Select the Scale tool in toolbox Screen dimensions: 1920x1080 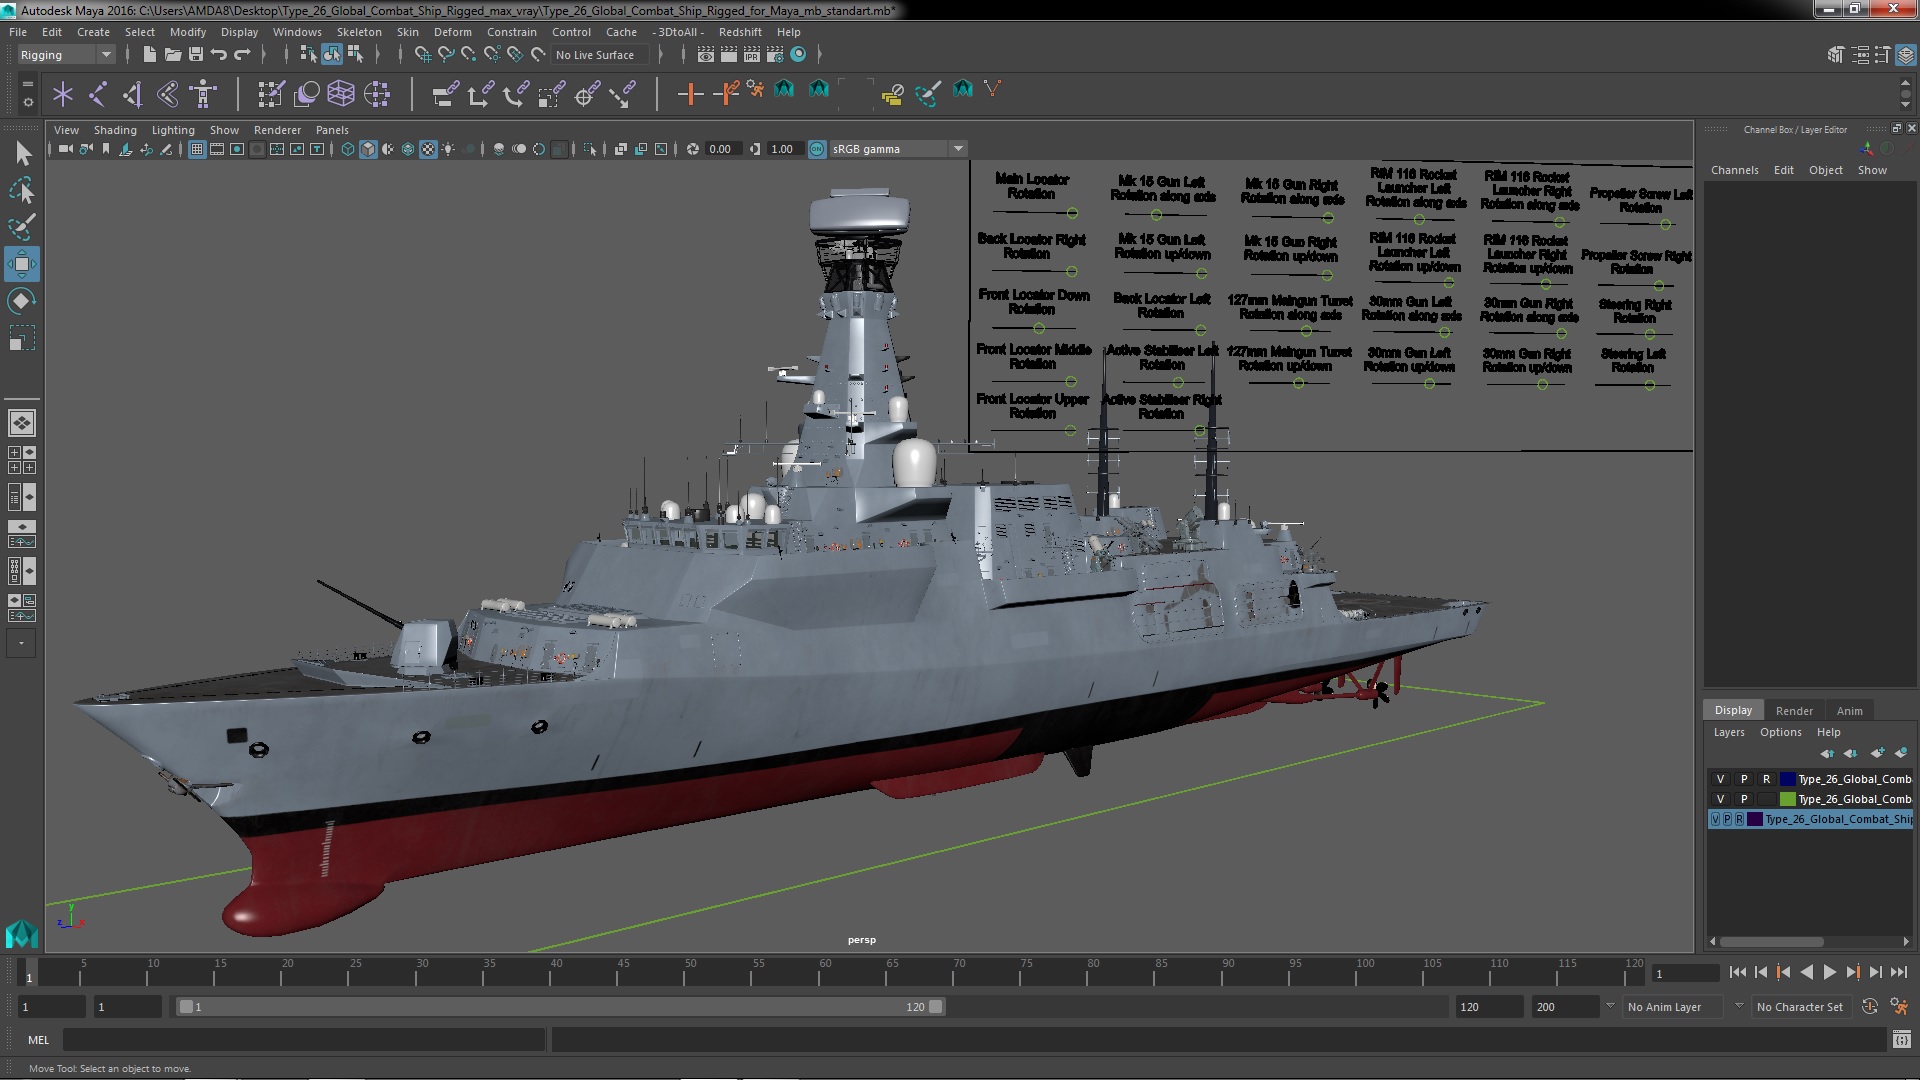click(22, 338)
